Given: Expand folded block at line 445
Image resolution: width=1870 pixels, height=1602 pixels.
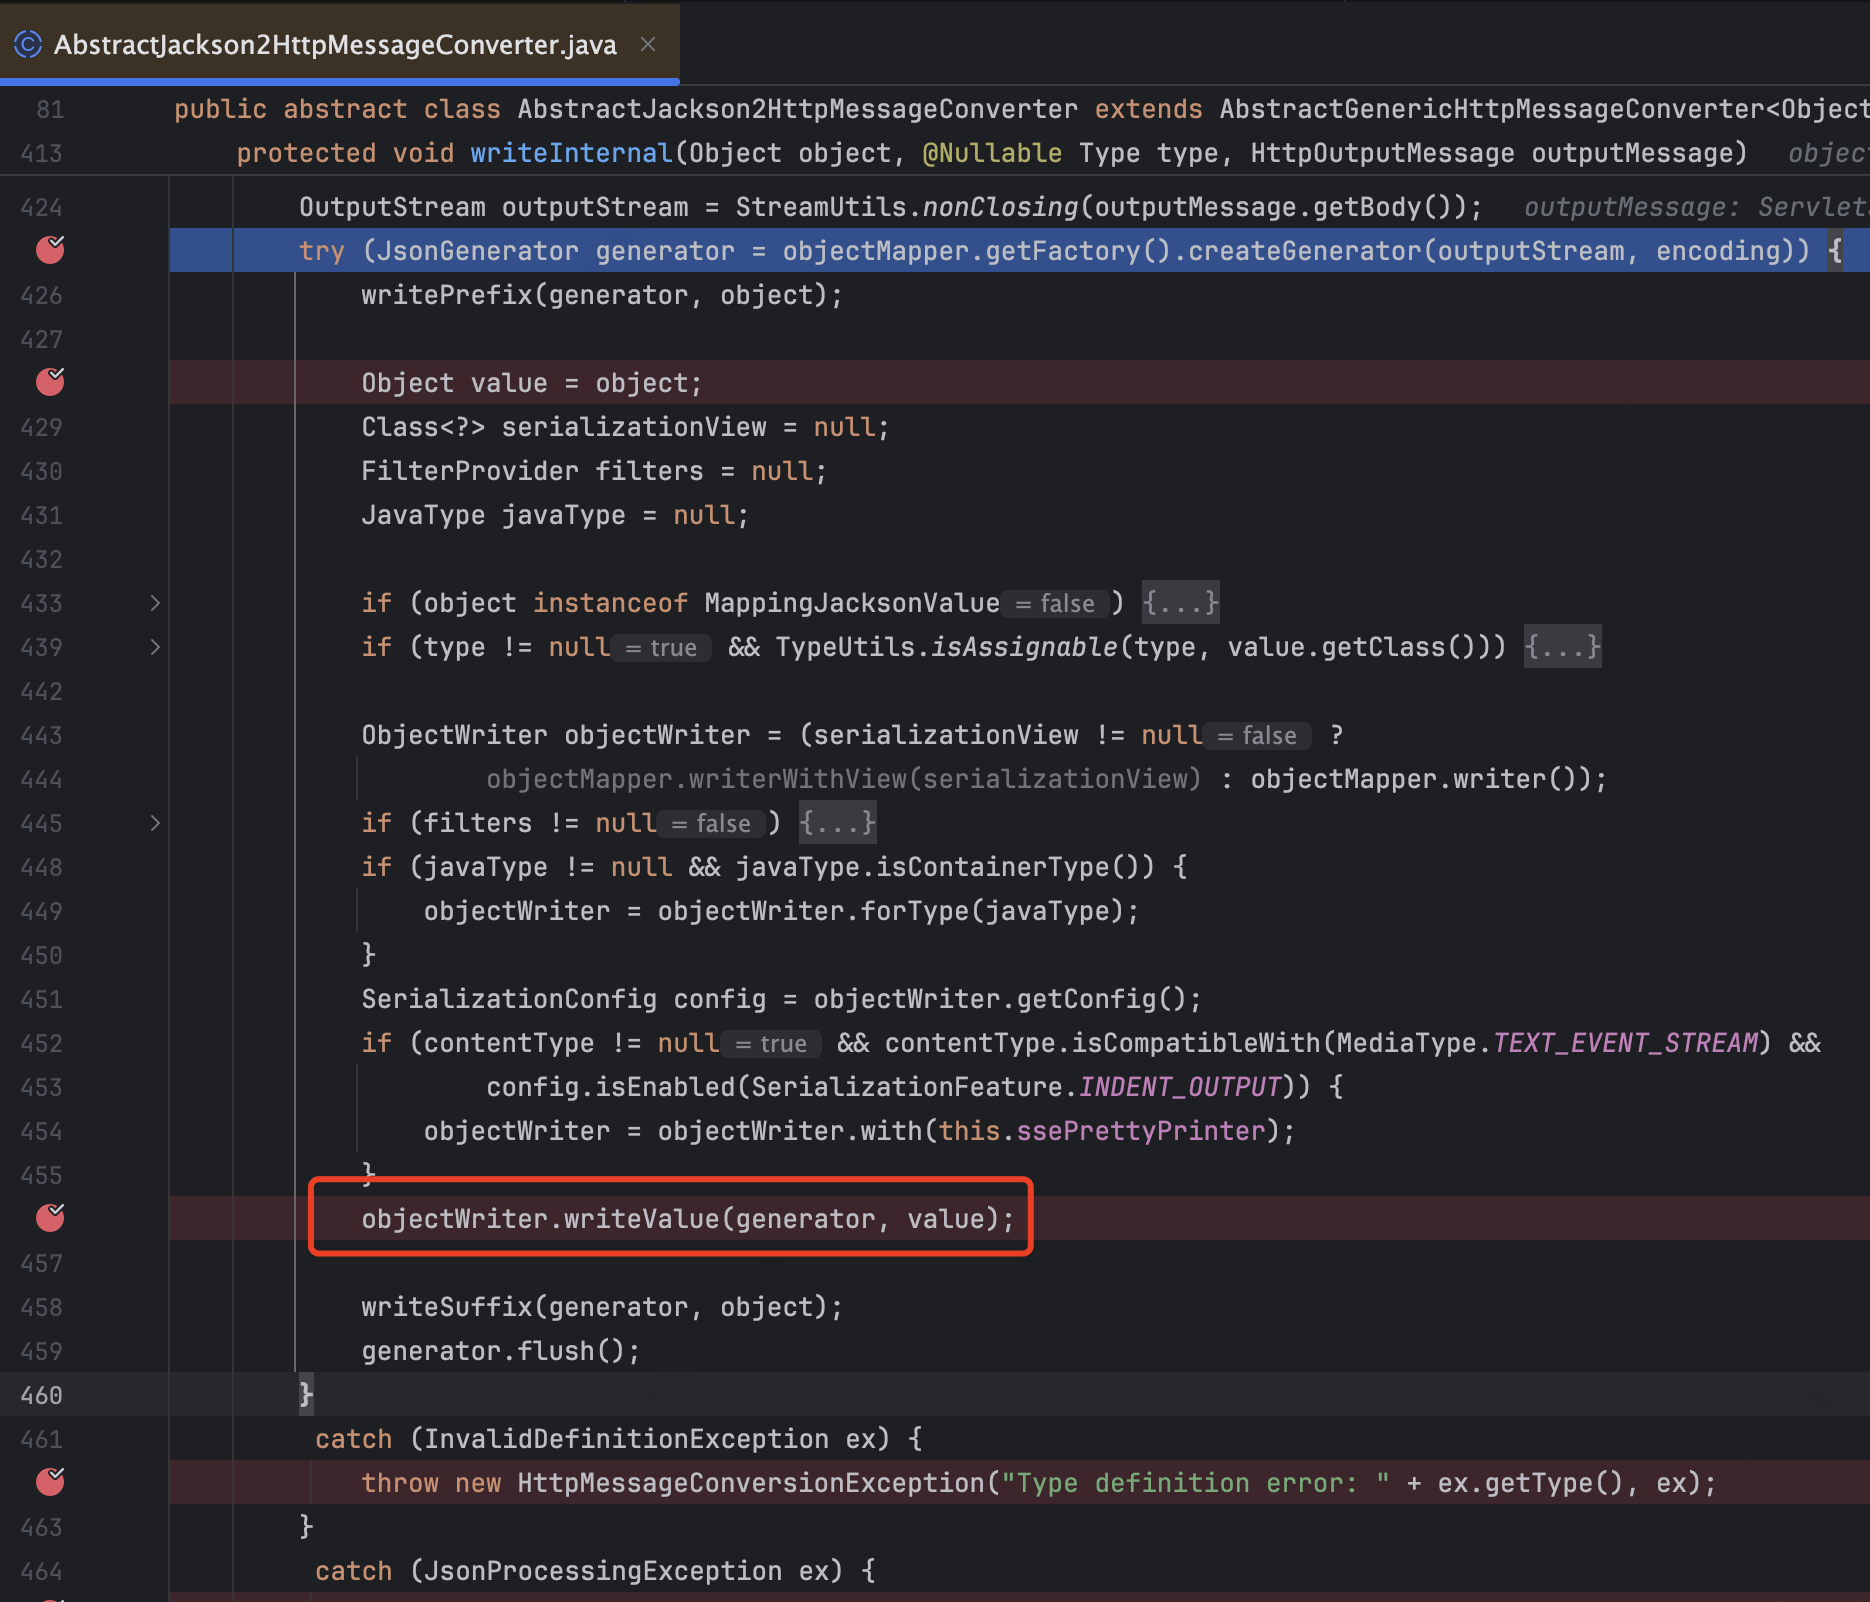Looking at the screenshot, I should point(155,823).
